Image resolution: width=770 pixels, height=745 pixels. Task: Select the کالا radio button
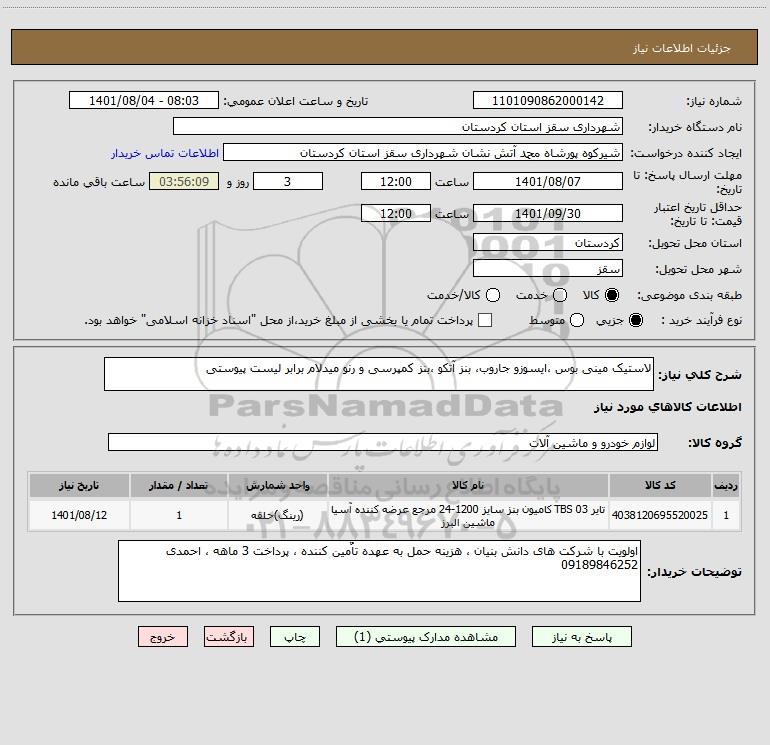[x=612, y=295]
